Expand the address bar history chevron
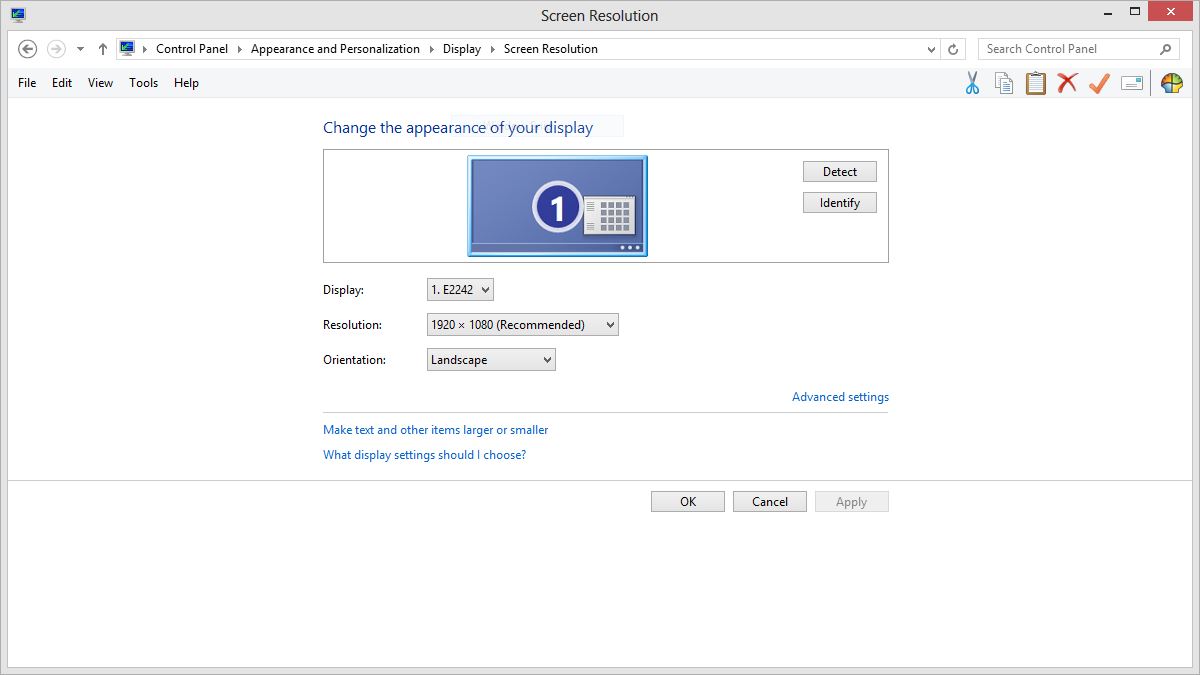The height and width of the screenshot is (675, 1200). [931, 49]
